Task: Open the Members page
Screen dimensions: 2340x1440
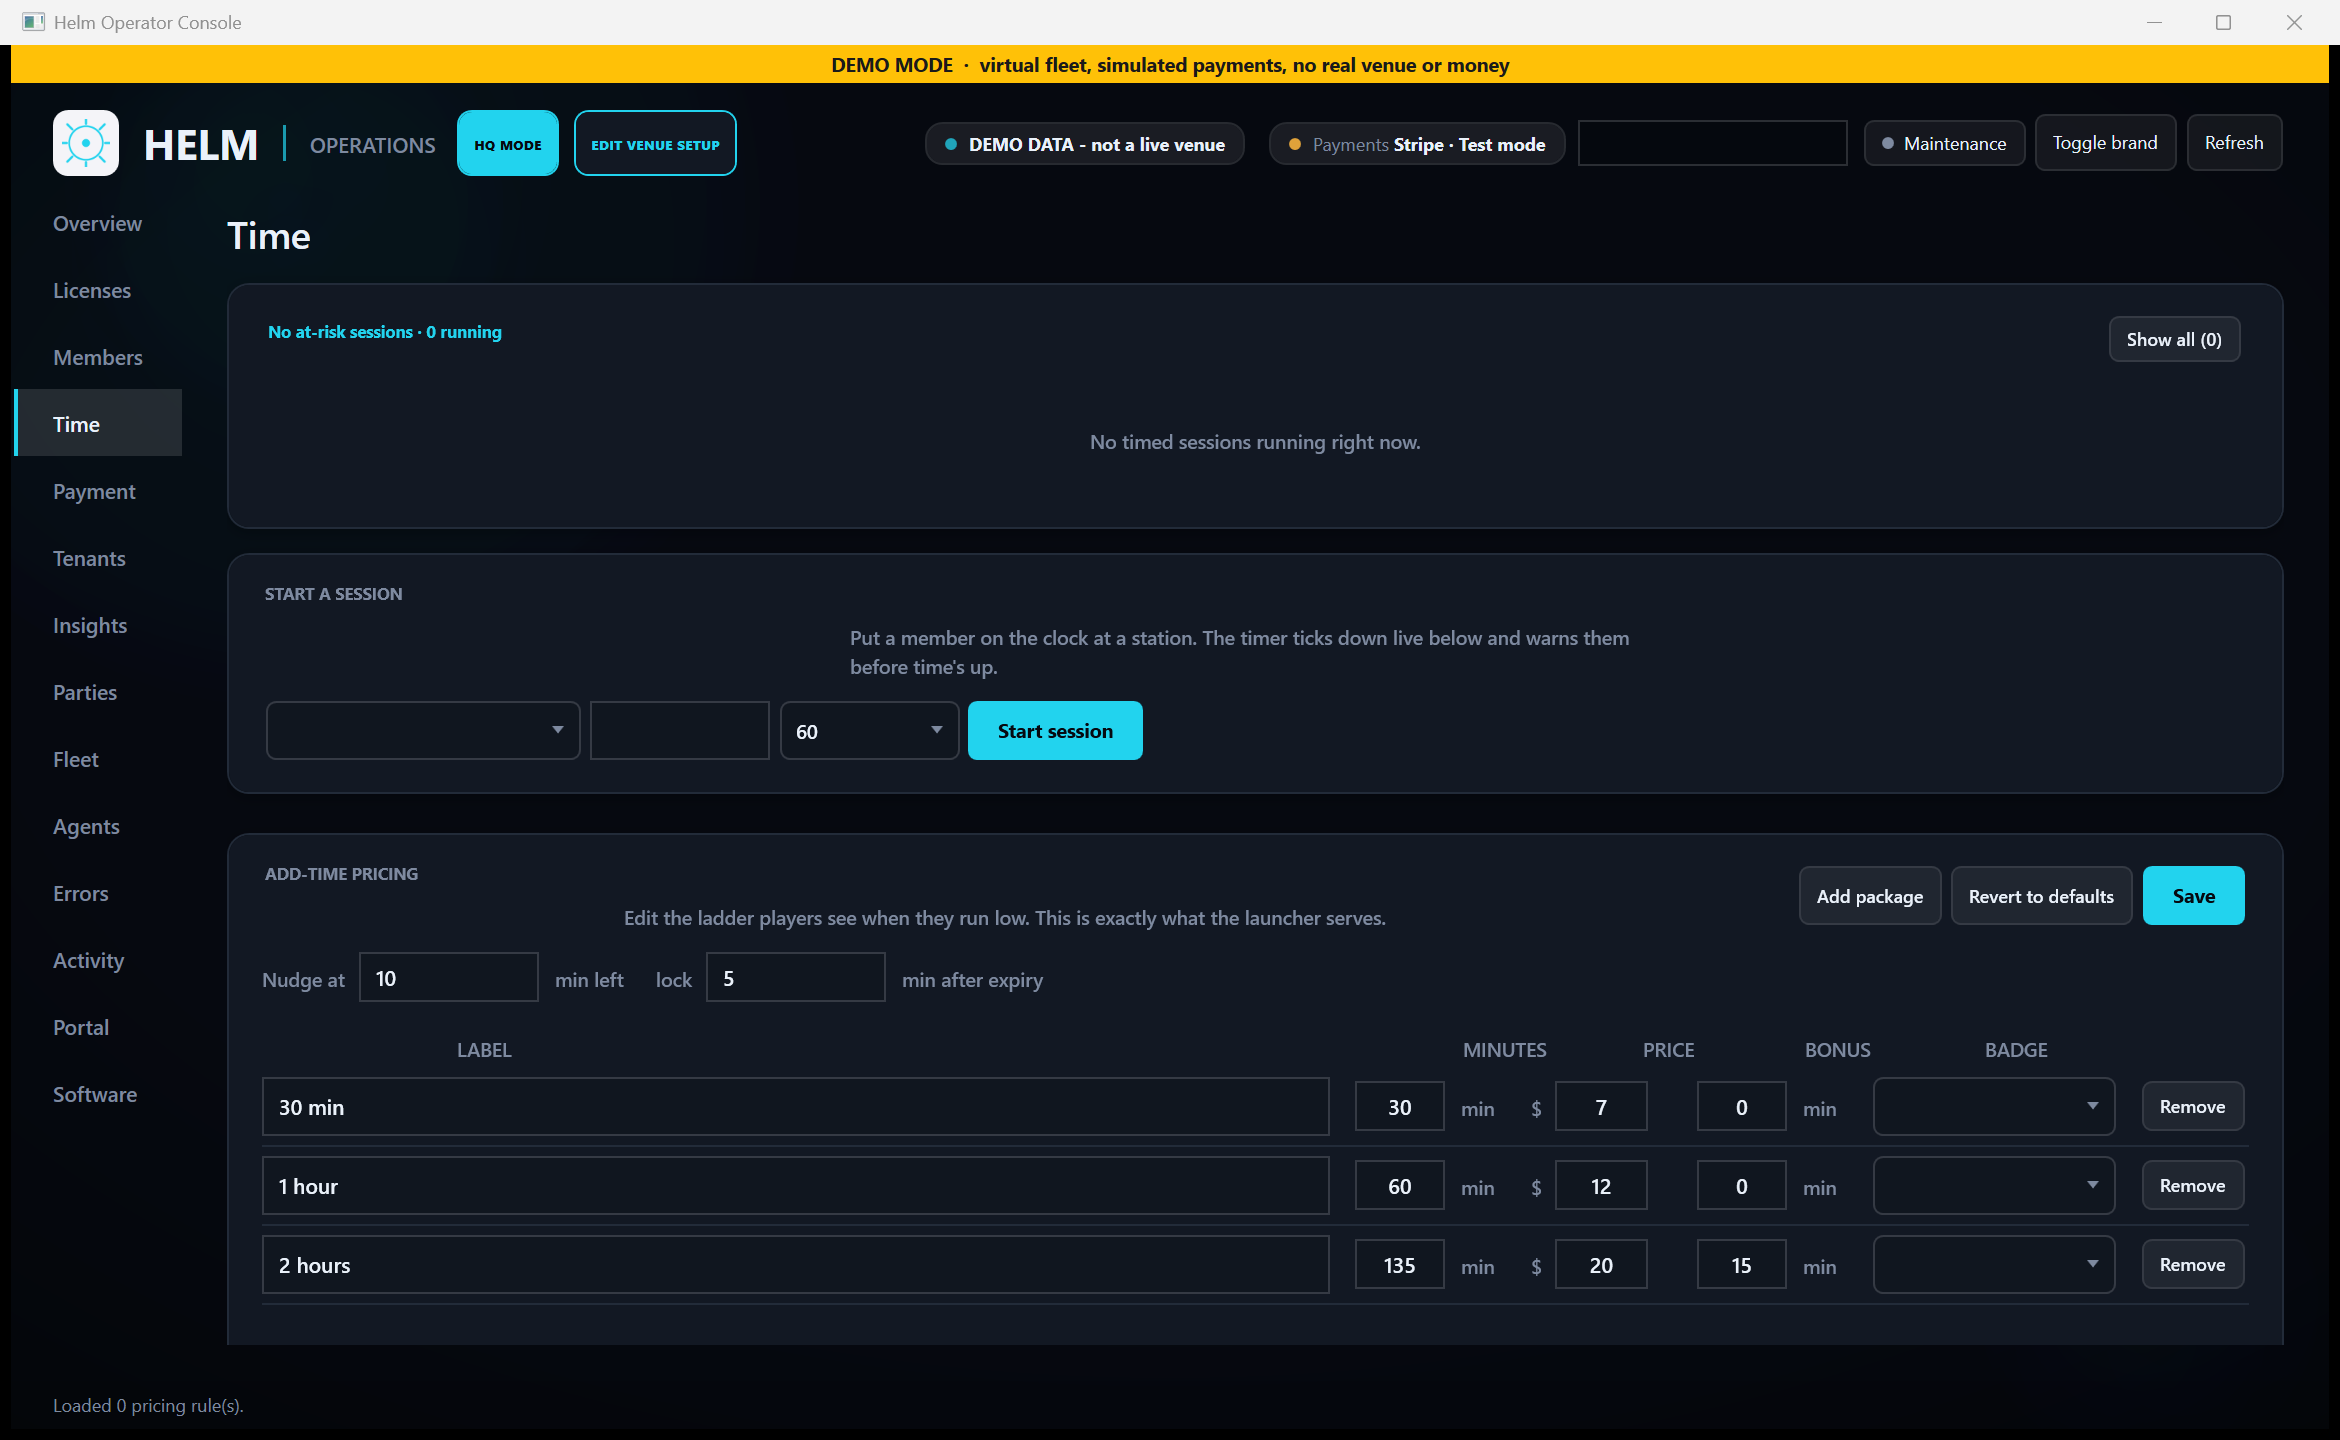Action: [98, 357]
